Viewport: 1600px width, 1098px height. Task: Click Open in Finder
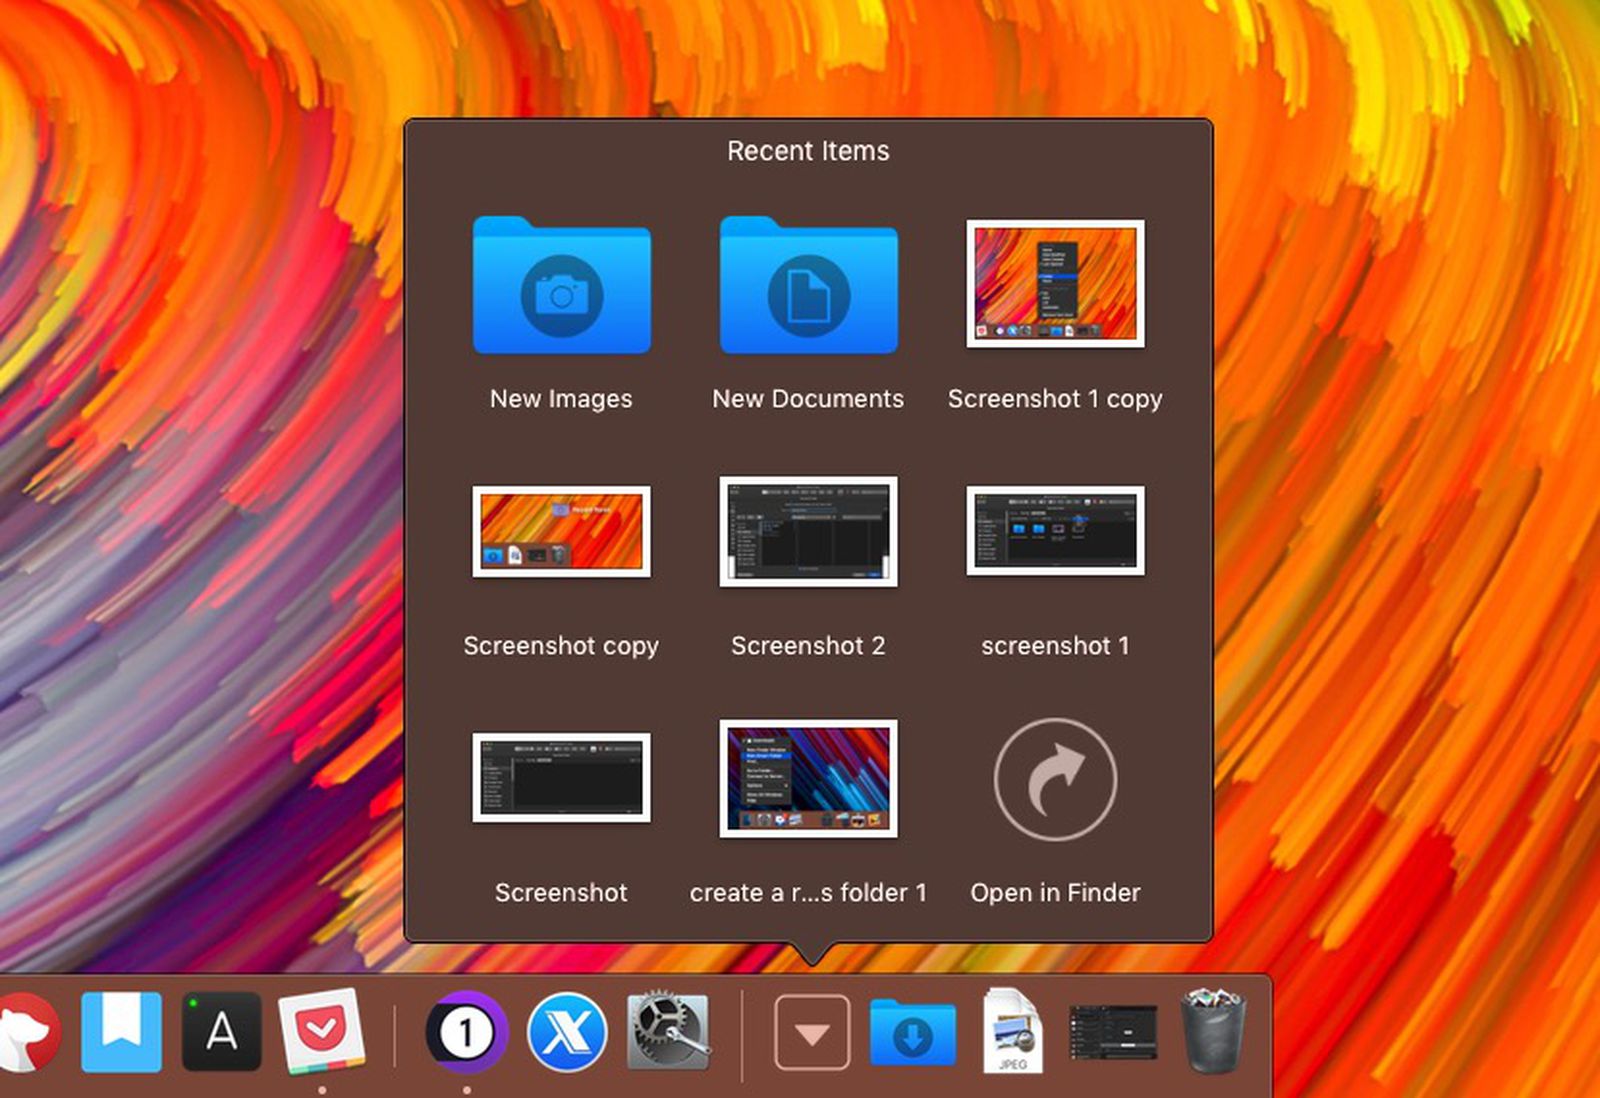pos(1055,780)
